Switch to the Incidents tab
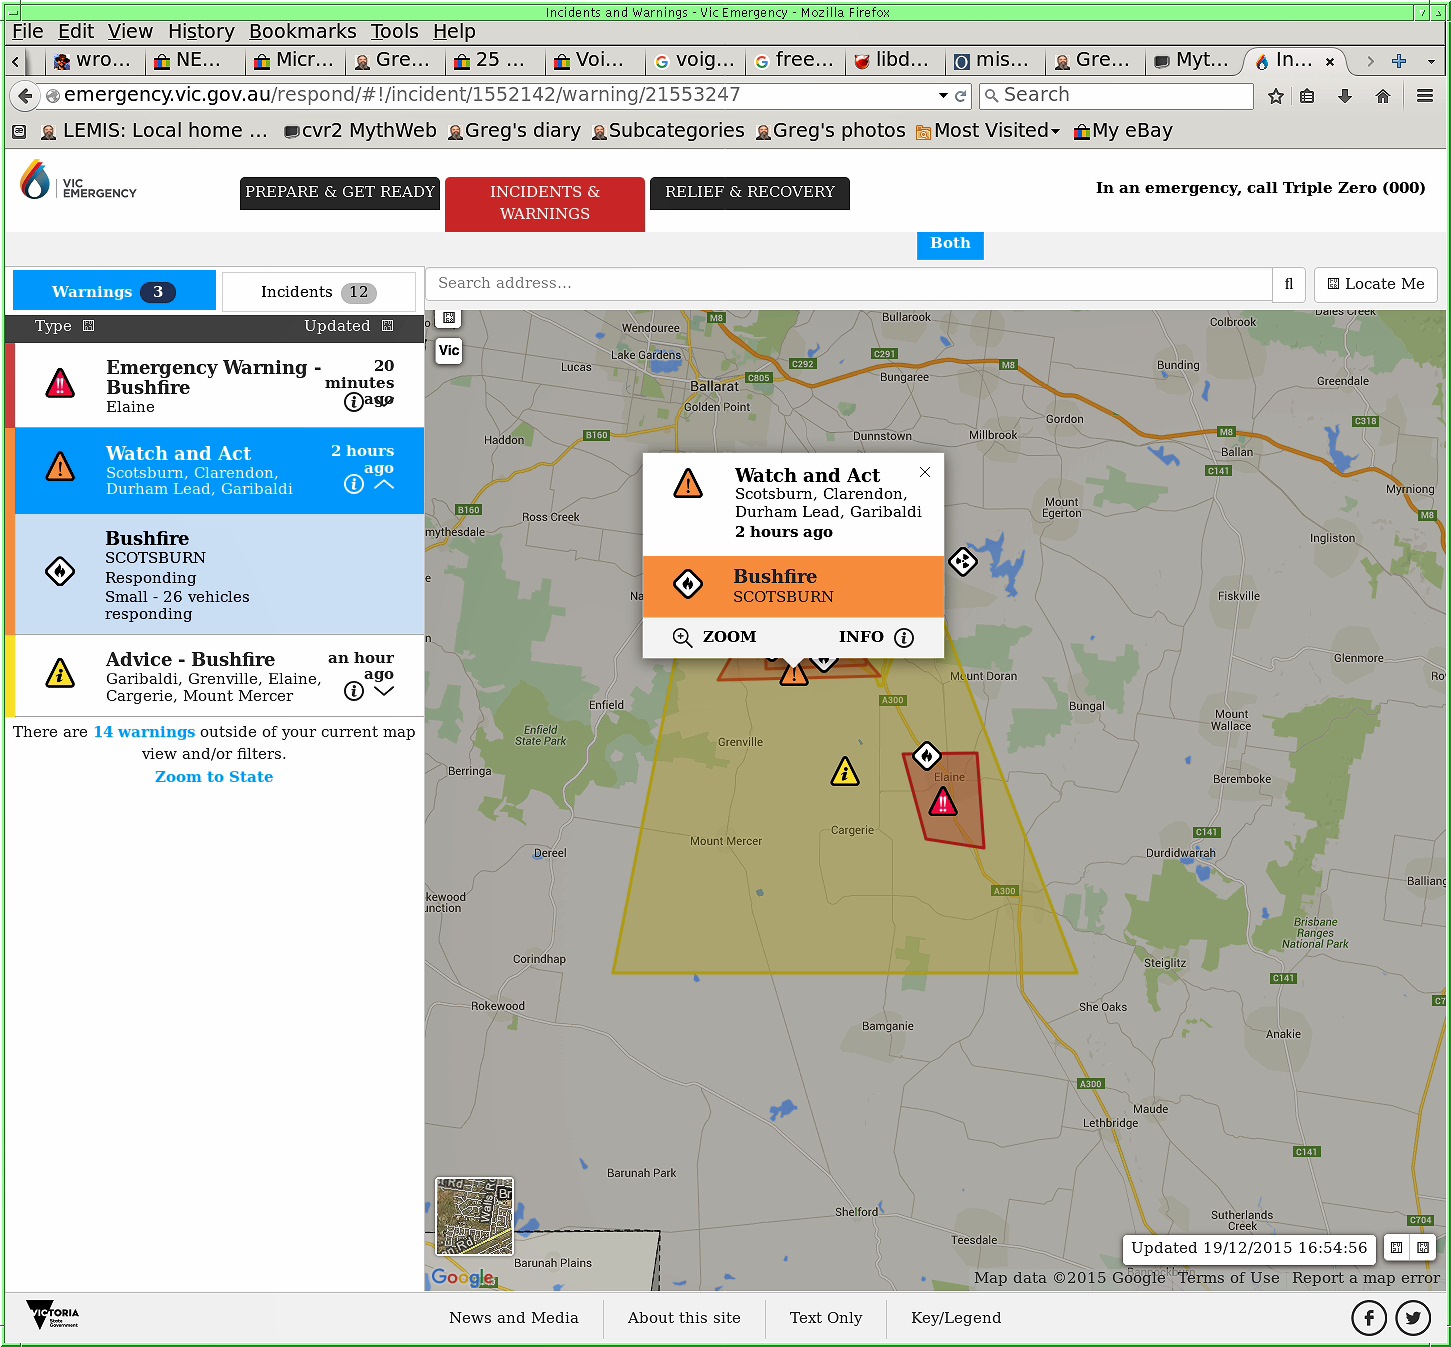The height and width of the screenshot is (1347, 1451). 318,292
